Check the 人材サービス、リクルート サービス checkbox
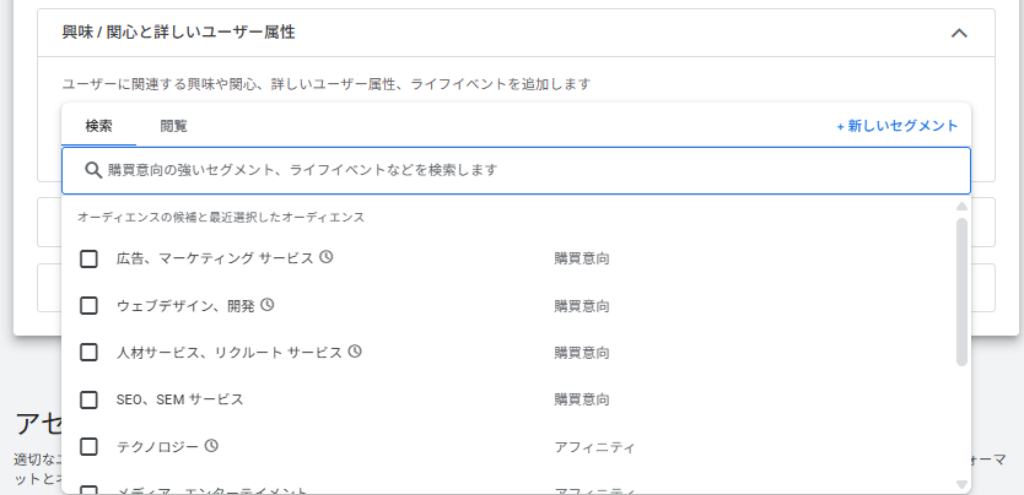Viewport: 1024px width, 495px height. coord(89,353)
